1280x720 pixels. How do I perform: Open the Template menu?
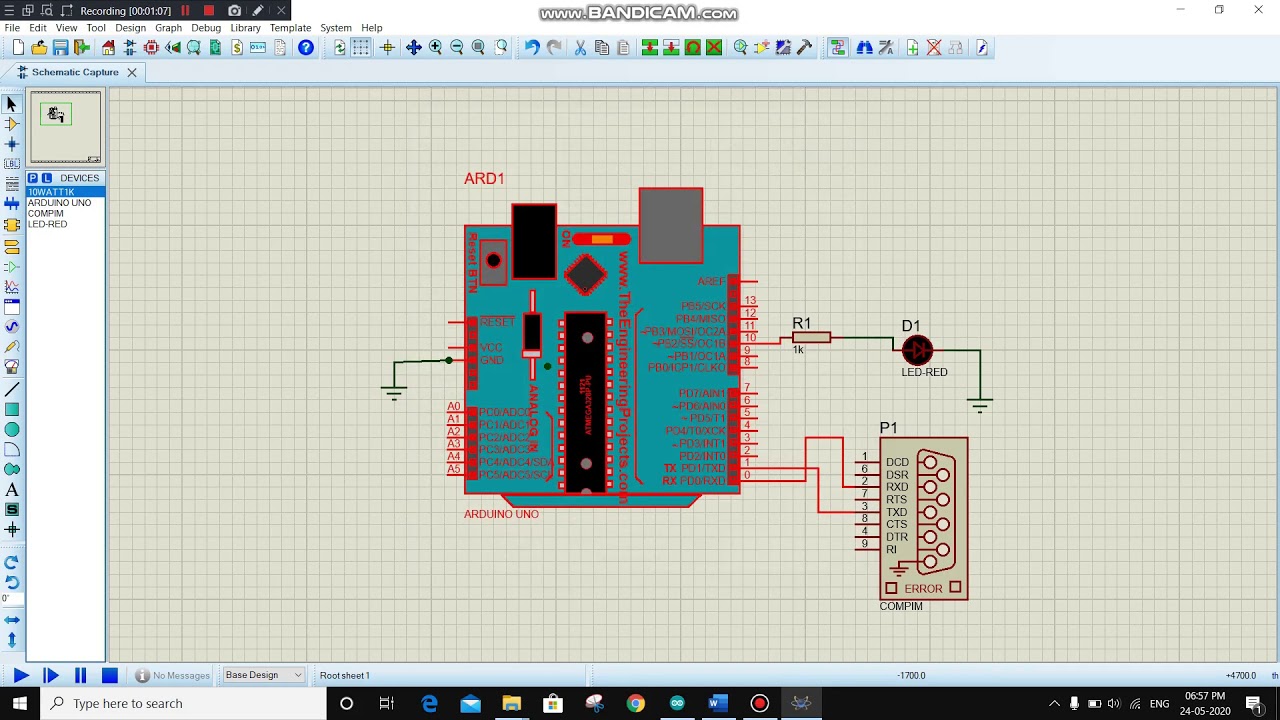(x=290, y=28)
